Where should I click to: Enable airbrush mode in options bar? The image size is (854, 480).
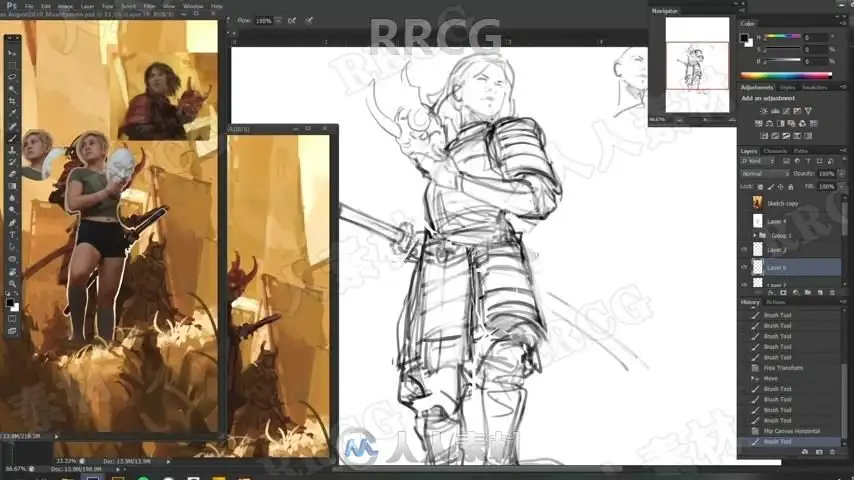[292, 21]
